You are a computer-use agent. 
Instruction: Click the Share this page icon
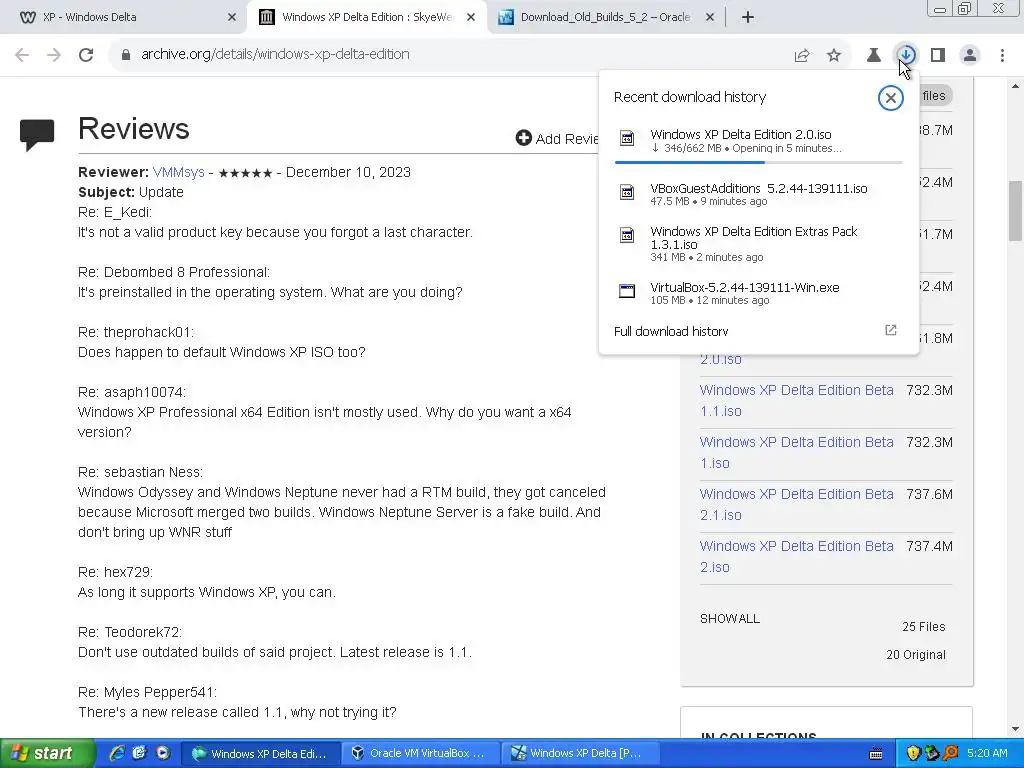801,56
